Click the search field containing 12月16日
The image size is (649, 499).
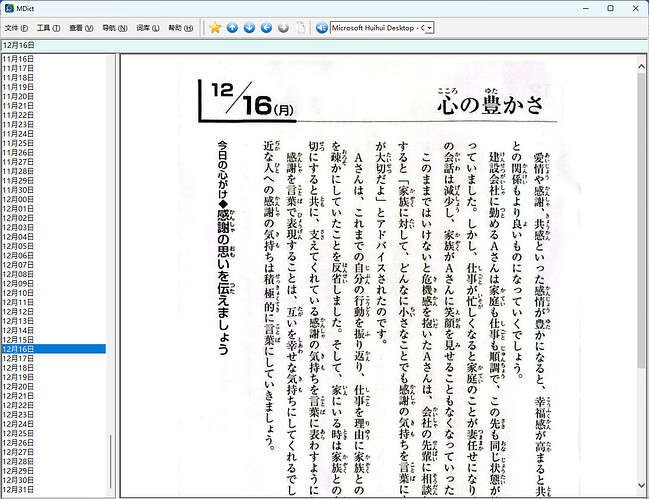[324, 46]
